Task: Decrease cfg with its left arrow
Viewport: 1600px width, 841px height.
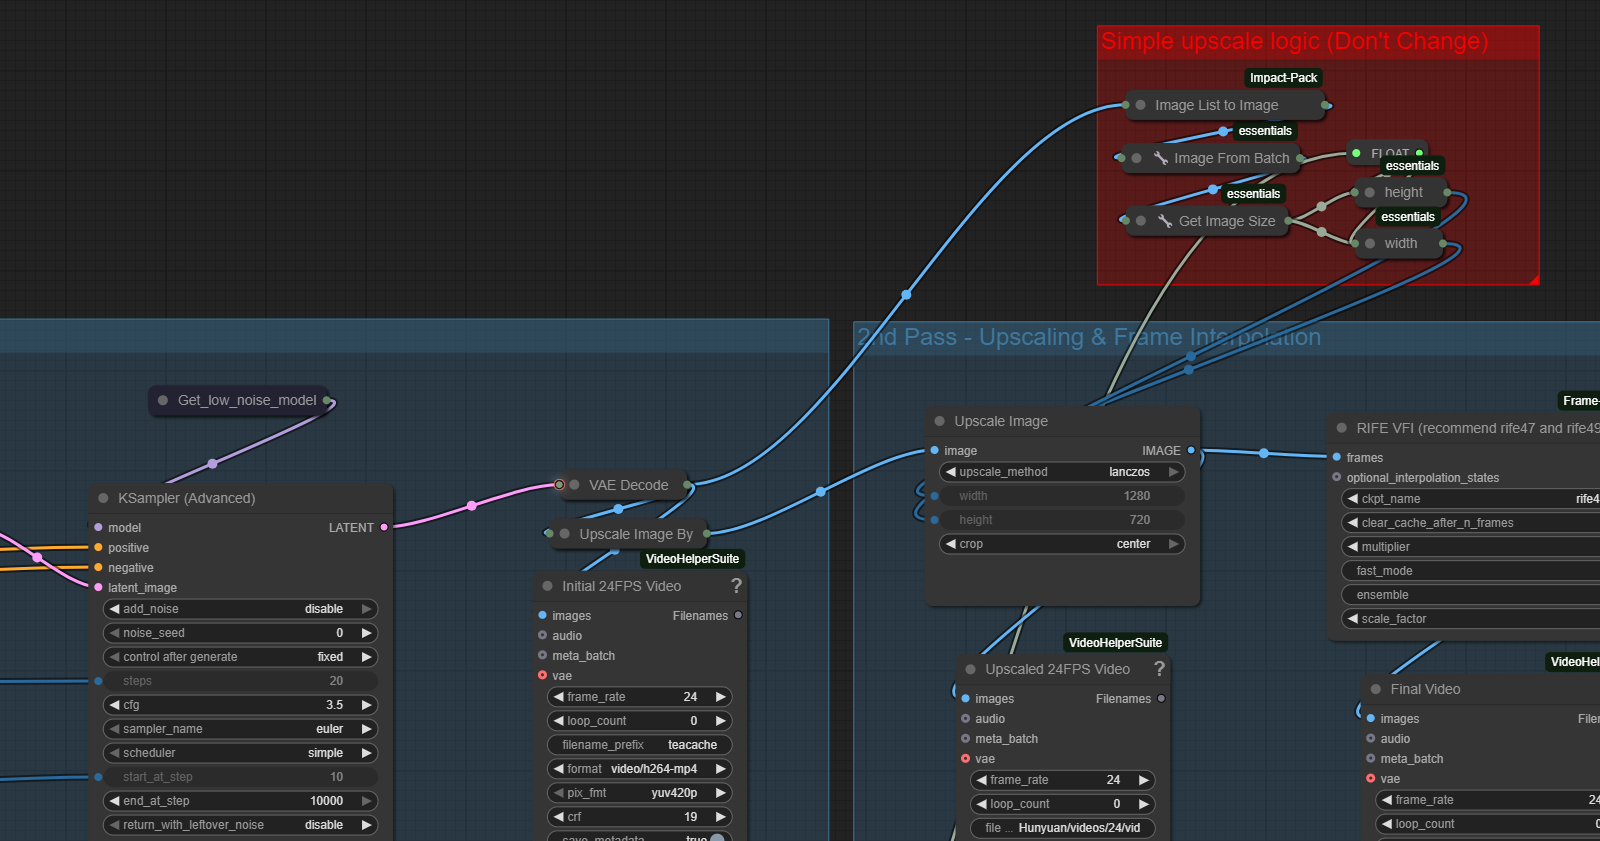Action: pyautogui.click(x=114, y=705)
